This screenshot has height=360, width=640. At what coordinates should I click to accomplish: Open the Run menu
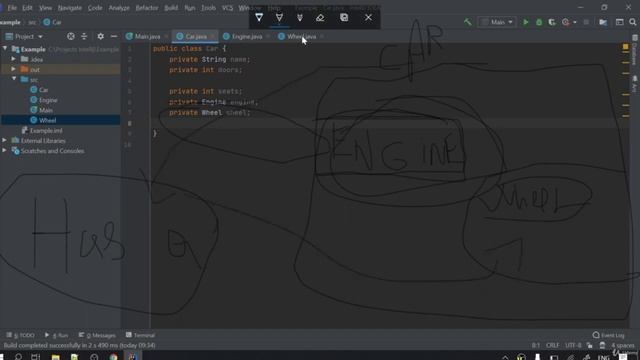189,8
